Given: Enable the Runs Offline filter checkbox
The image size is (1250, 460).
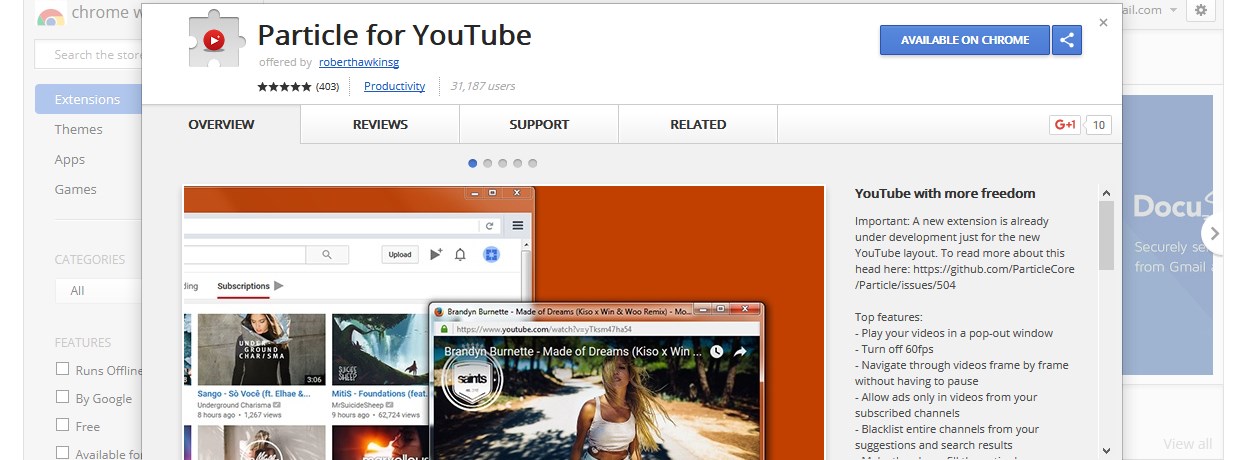Looking at the screenshot, I should [62, 369].
